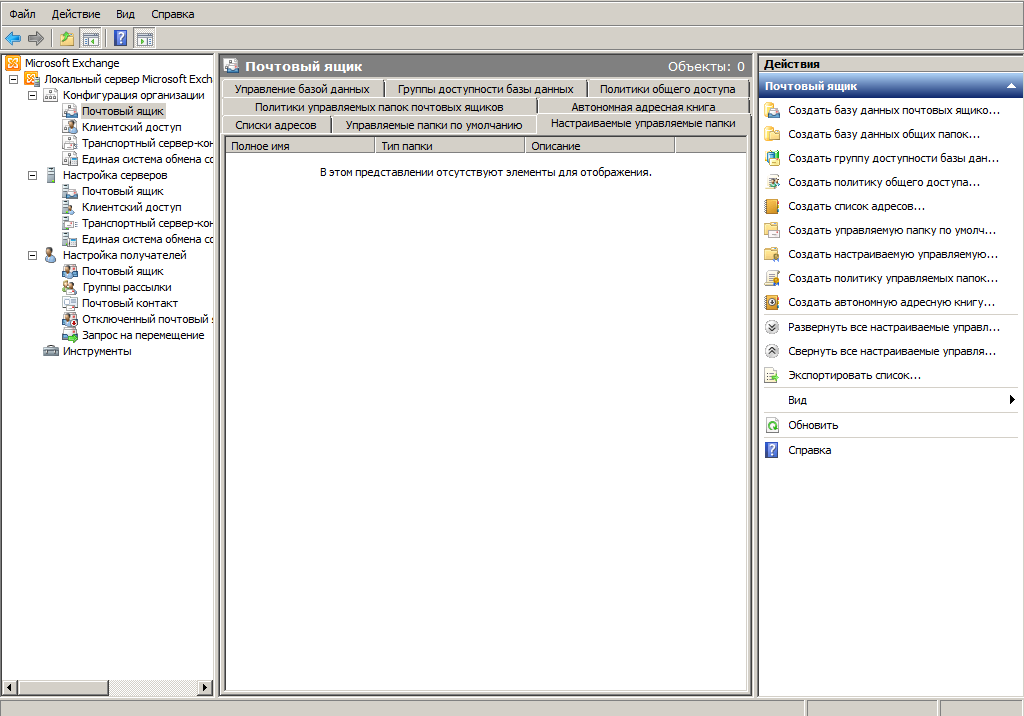This screenshot has width=1024, height=716.
Task: Click the Конфигурация организации node icon
Action: tap(50, 95)
